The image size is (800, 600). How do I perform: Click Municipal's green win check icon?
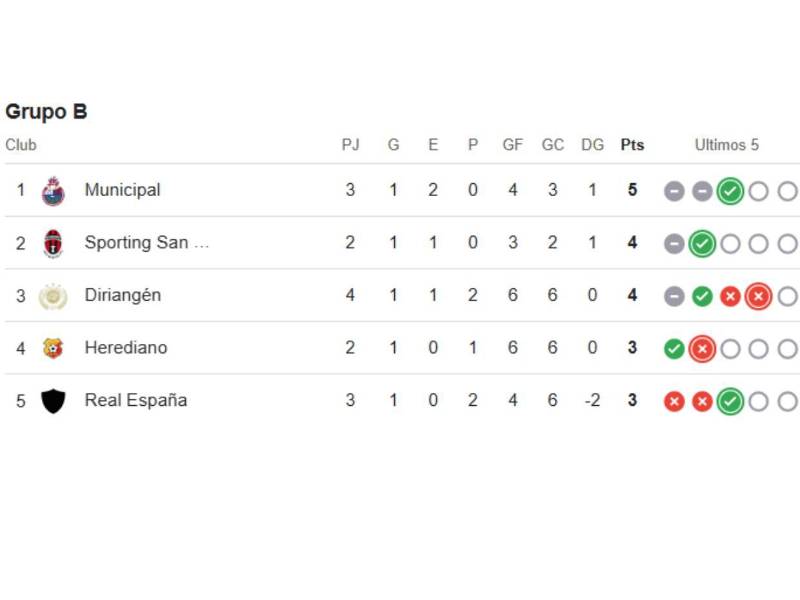pyautogui.click(x=731, y=190)
